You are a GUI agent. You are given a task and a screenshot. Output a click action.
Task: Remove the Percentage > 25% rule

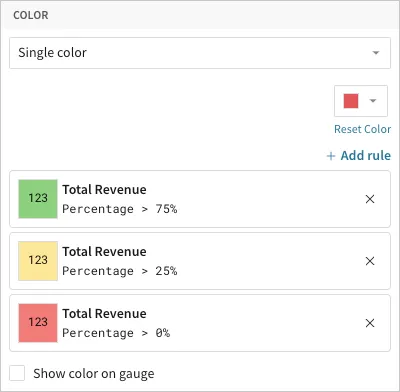pyautogui.click(x=370, y=261)
